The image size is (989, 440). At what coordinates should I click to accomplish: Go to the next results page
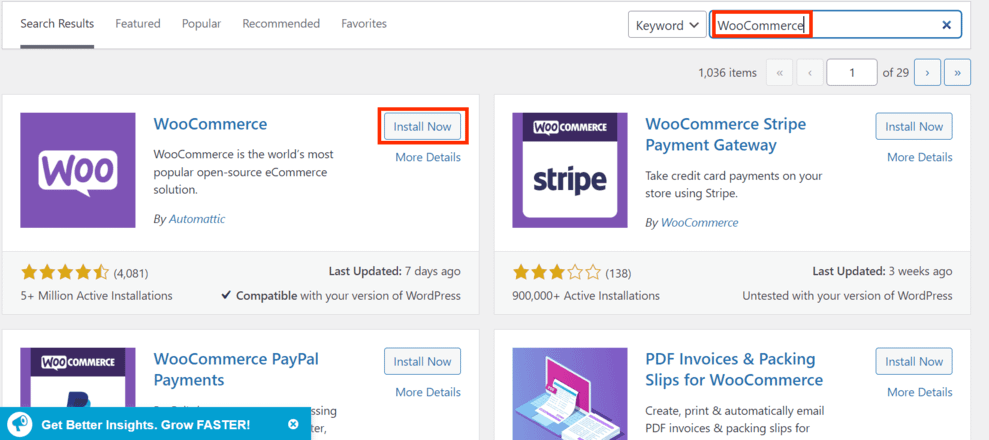(927, 72)
